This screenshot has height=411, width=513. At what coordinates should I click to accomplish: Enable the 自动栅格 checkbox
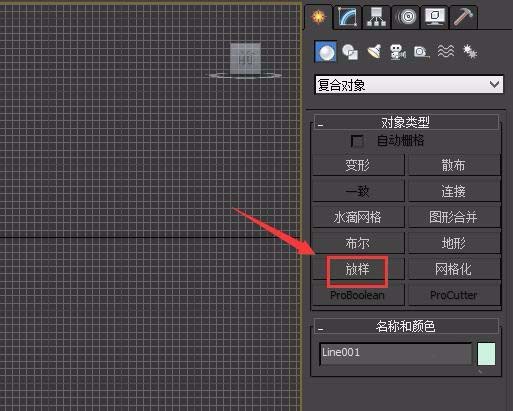click(x=357, y=141)
